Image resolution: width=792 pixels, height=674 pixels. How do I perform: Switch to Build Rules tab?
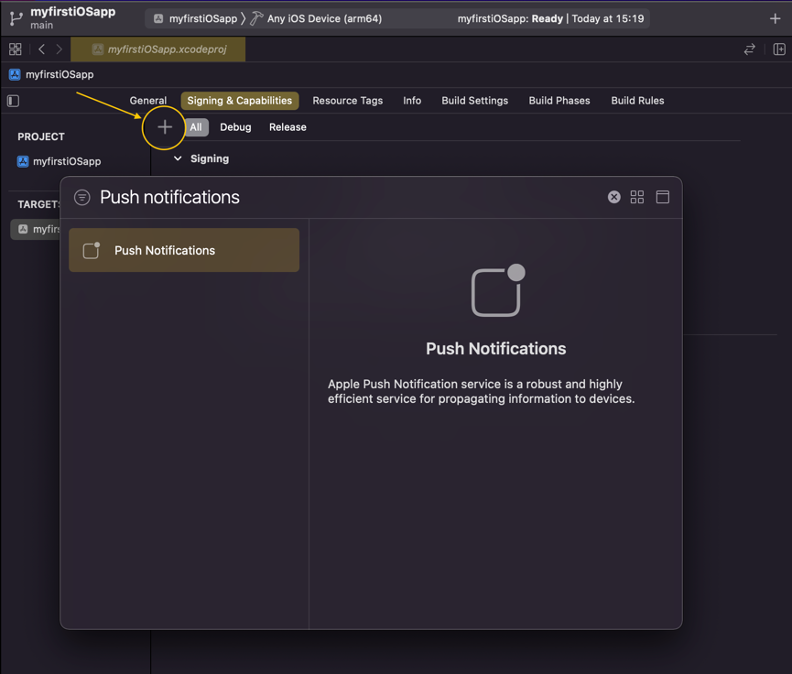click(637, 101)
